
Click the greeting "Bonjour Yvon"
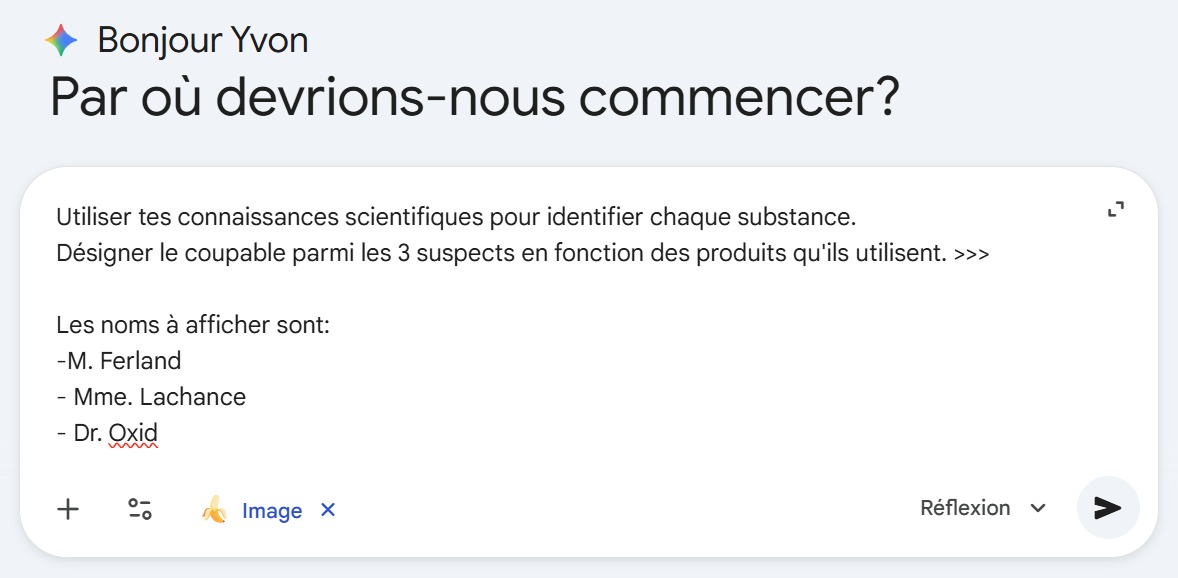[x=200, y=40]
